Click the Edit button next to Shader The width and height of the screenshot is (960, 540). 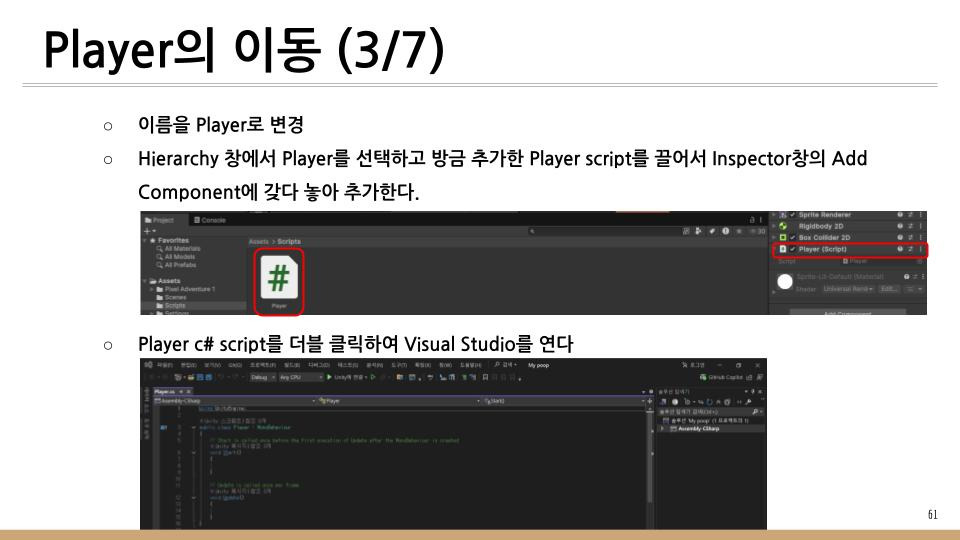(x=888, y=289)
